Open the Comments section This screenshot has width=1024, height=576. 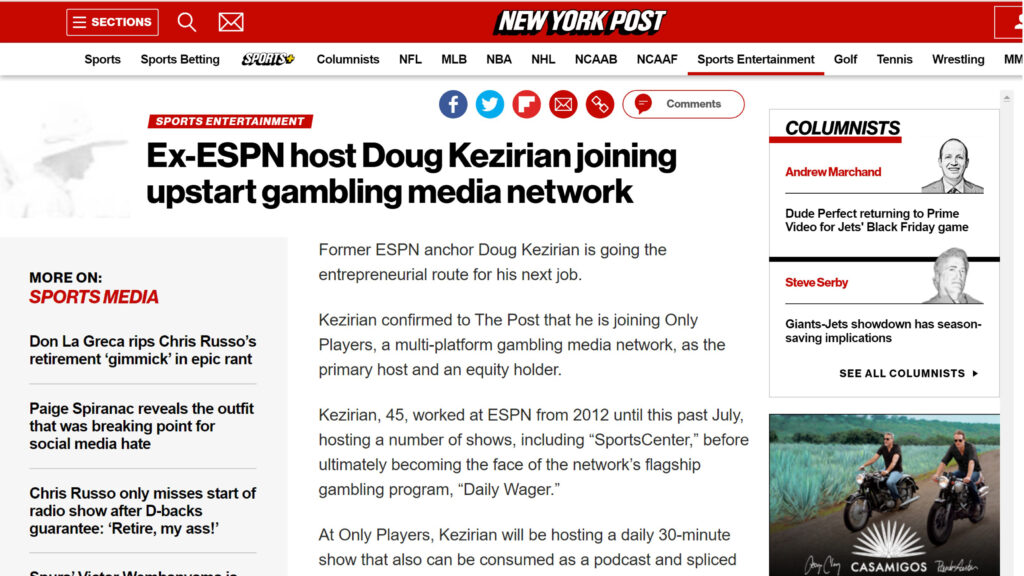pyautogui.click(x=683, y=104)
